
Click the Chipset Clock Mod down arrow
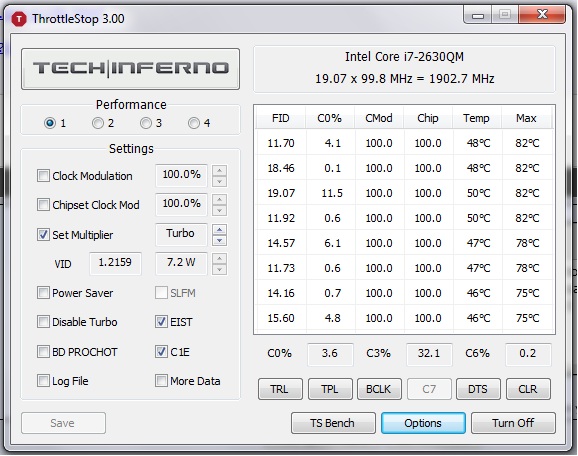click(x=219, y=210)
